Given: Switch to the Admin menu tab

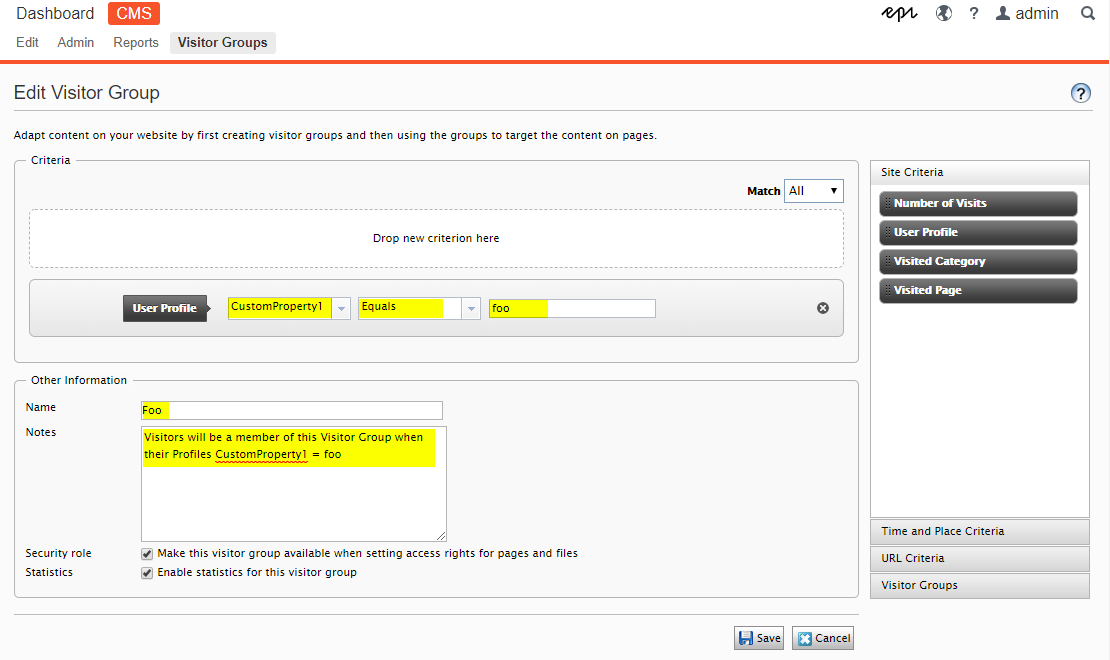Looking at the screenshot, I should 75,42.
